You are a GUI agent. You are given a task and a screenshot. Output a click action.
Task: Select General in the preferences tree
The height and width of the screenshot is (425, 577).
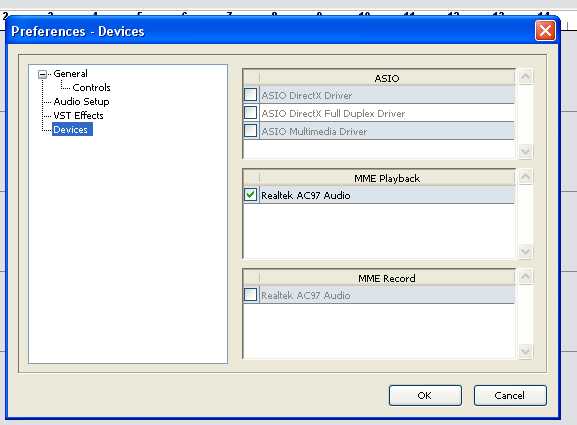pos(70,74)
